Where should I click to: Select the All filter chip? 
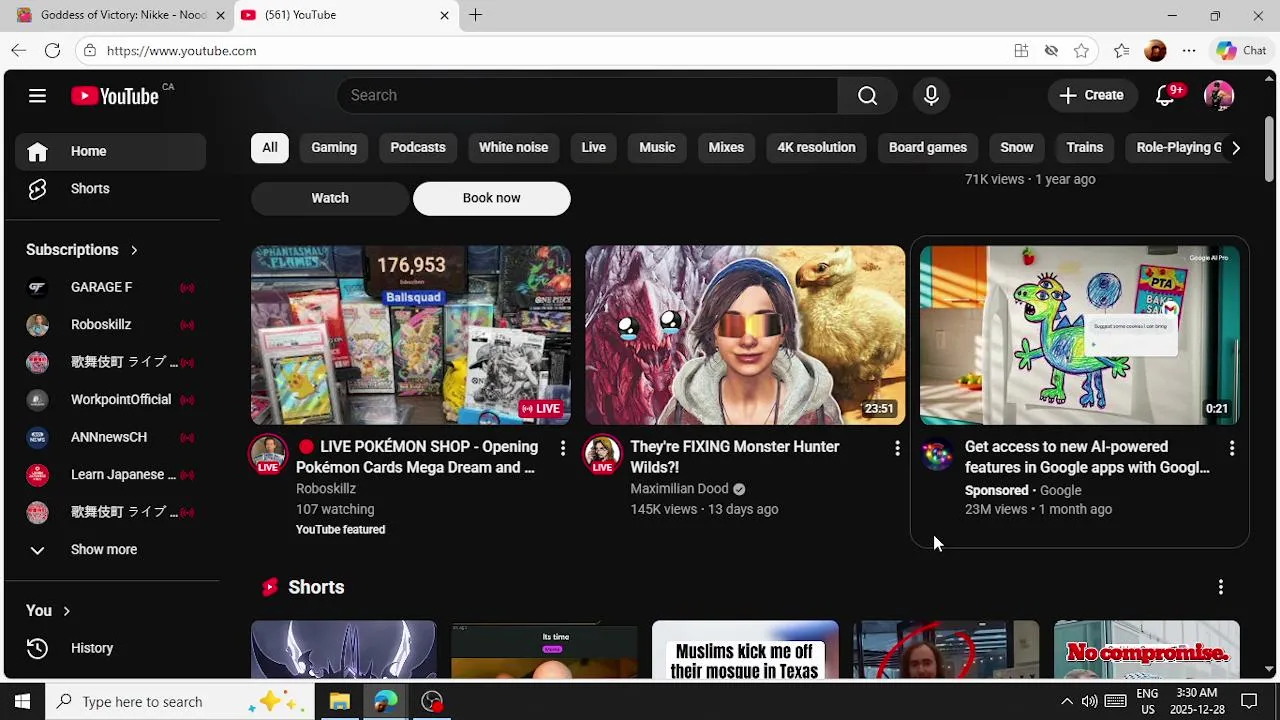tap(270, 147)
